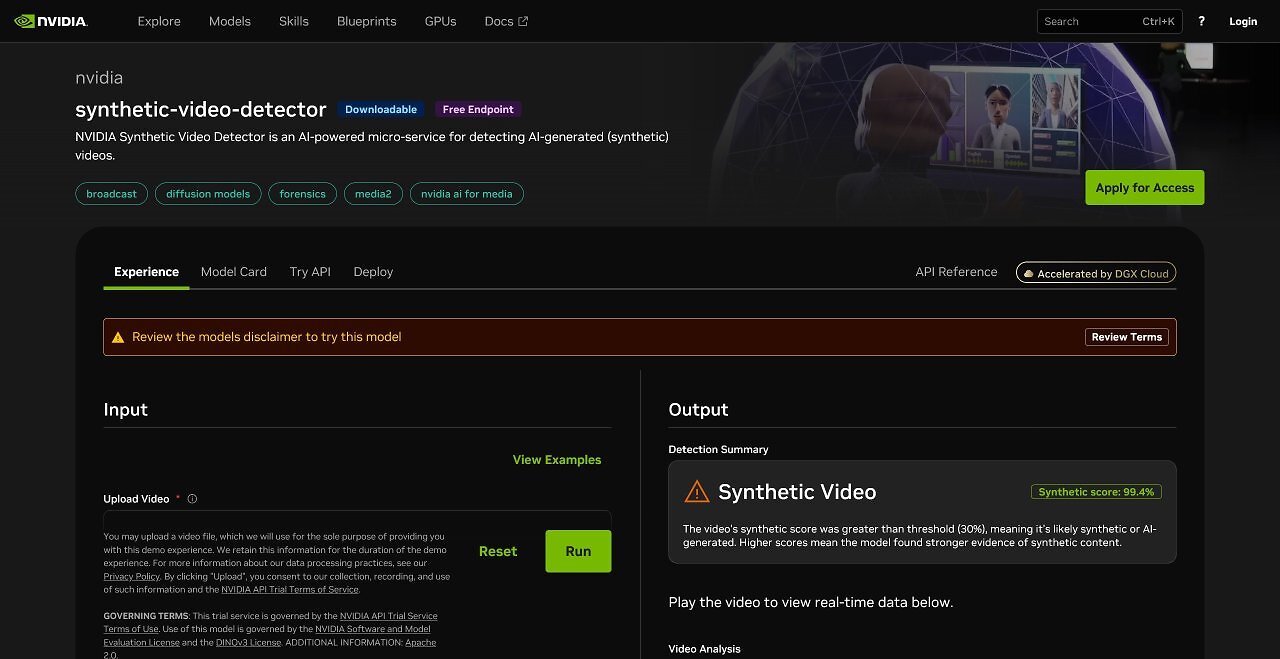Screen dimensions: 1280x659
Task: Select the nvidia ai for media tag
Action: (x=467, y=194)
